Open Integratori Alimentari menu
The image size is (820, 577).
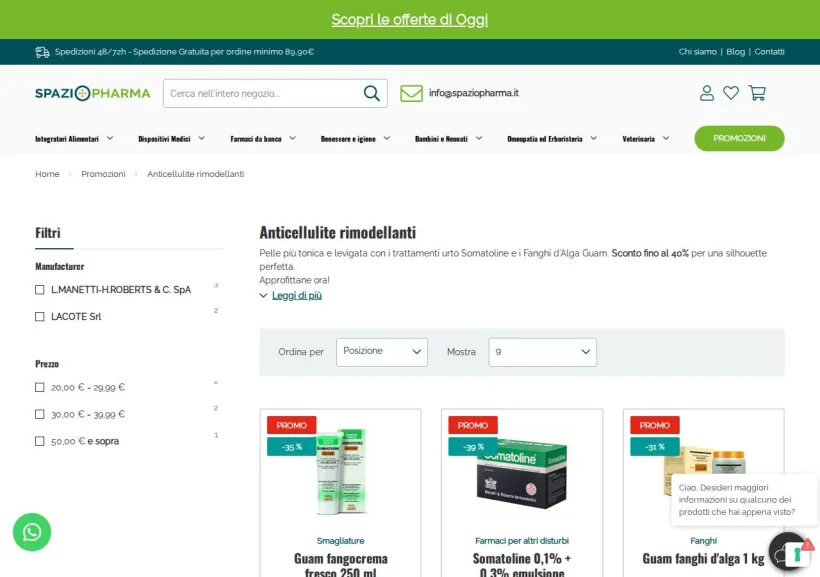coord(67,139)
